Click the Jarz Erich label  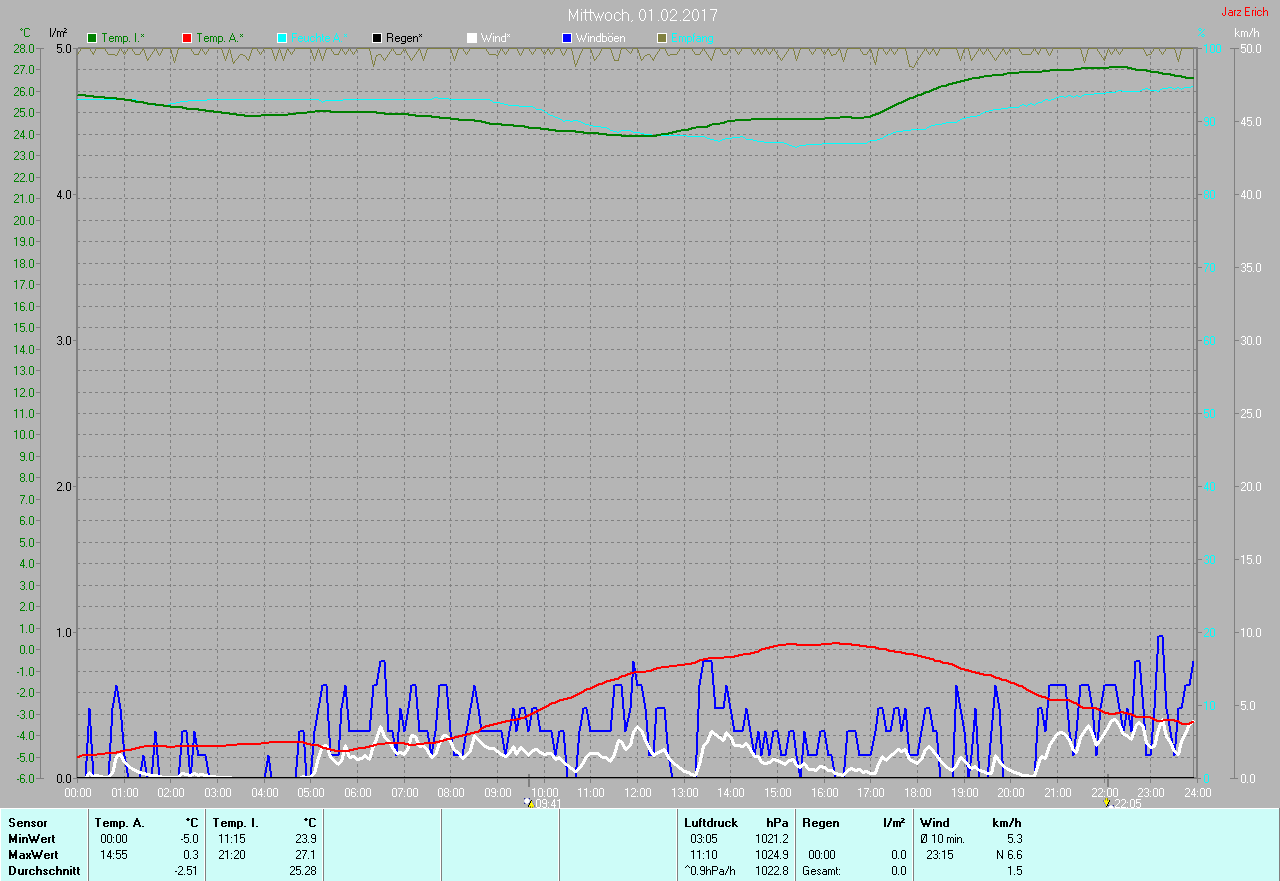click(1244, 12)
